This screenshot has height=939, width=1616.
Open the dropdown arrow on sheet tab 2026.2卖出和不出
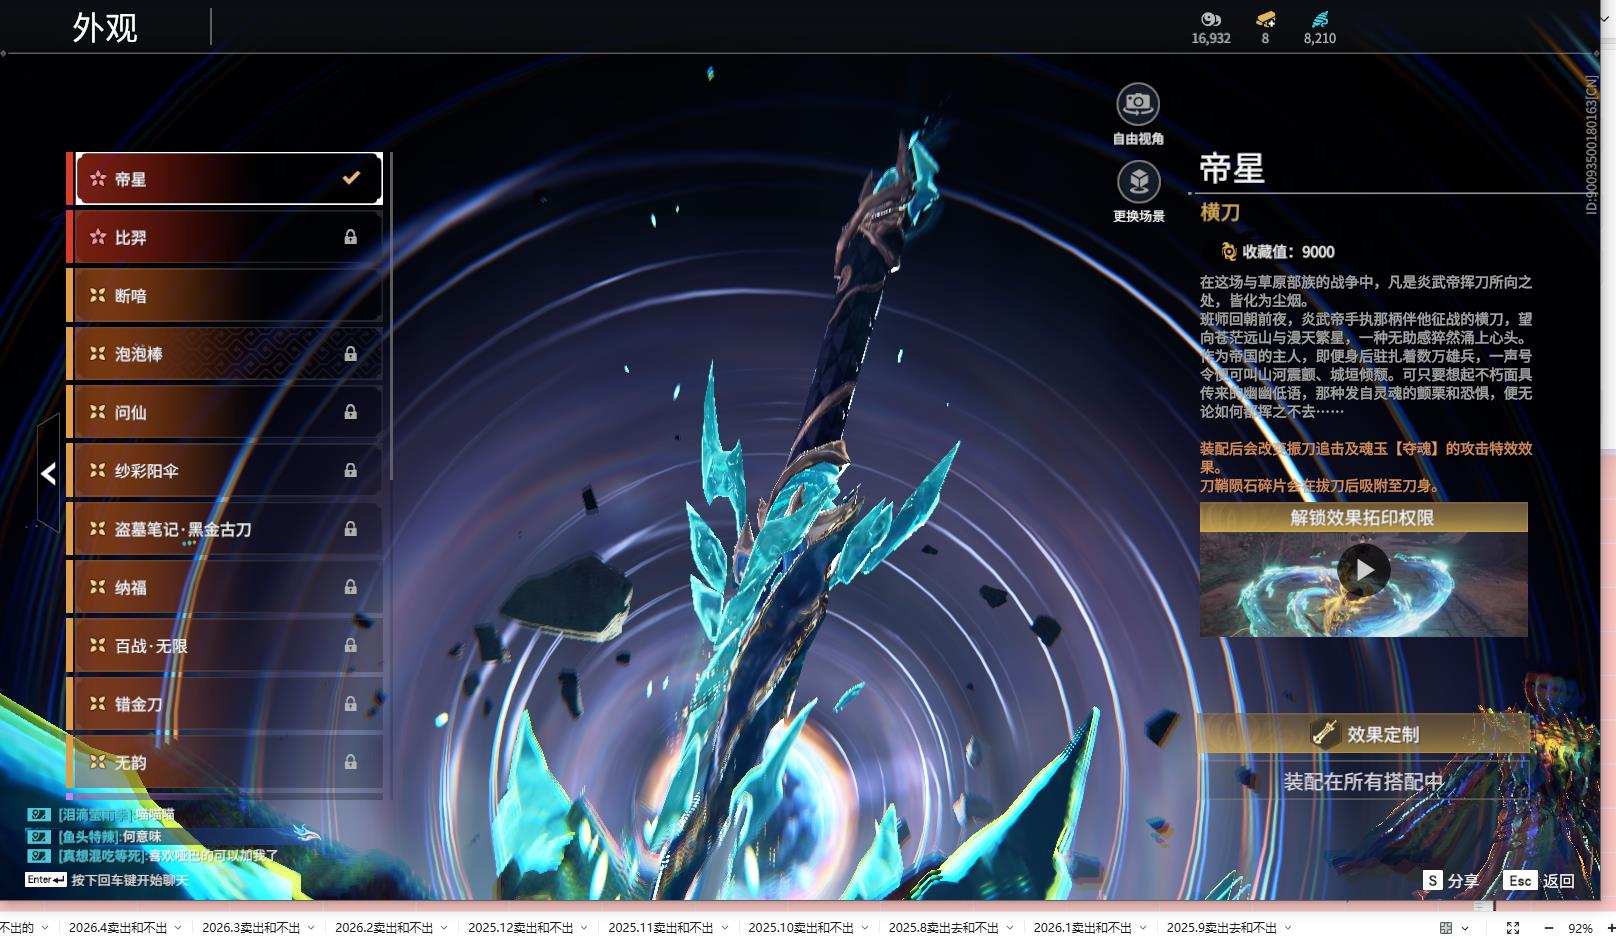[444, 928]
